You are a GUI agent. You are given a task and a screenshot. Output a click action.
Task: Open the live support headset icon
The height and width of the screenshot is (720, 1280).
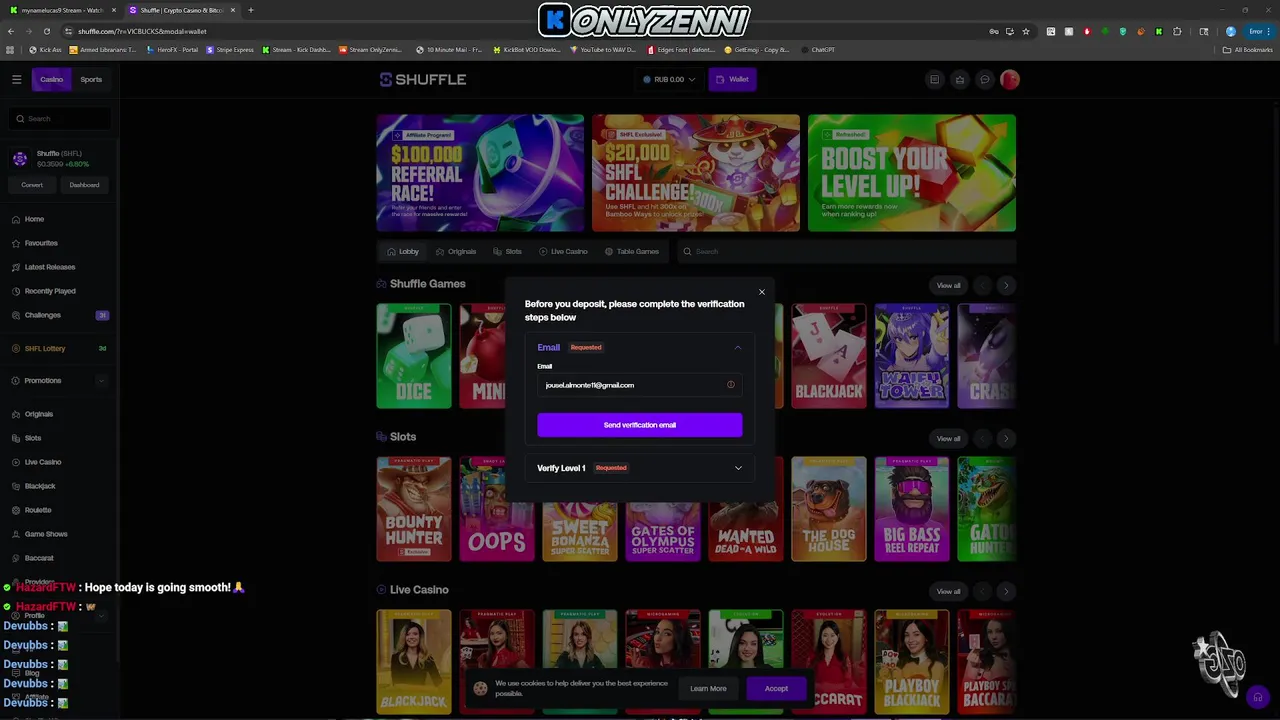(1258, 697)
